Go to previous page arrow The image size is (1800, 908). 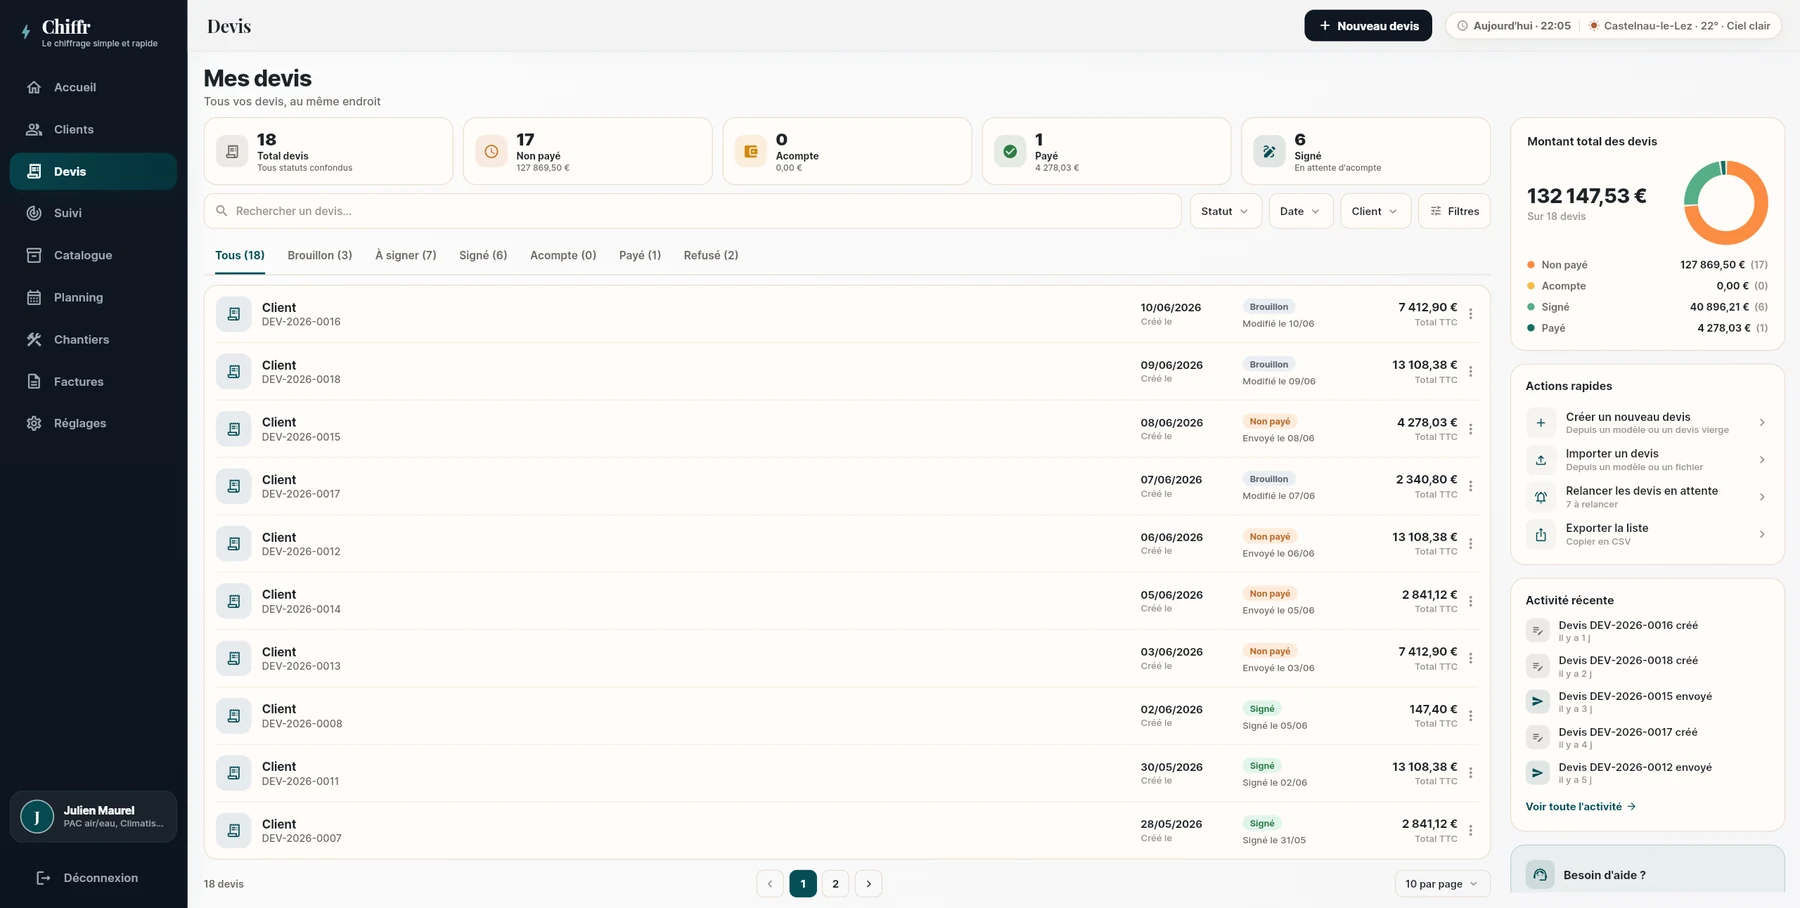(x=770, y=884)
